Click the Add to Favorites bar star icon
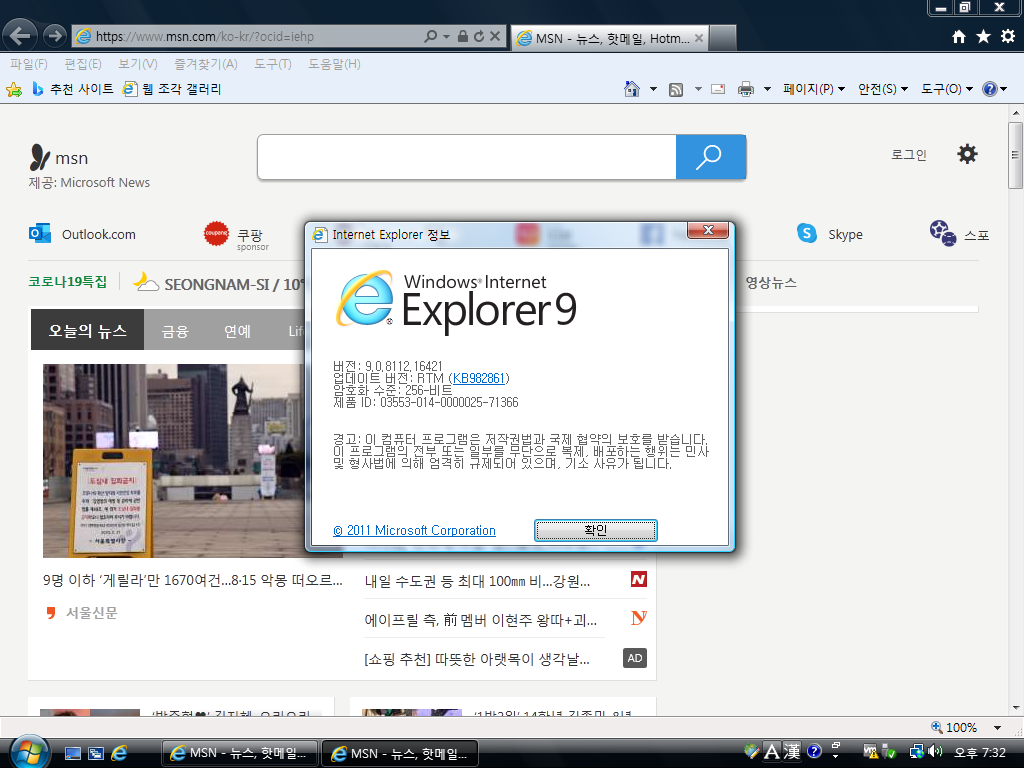Screen dimensions: 1024x768 (14, 89)
